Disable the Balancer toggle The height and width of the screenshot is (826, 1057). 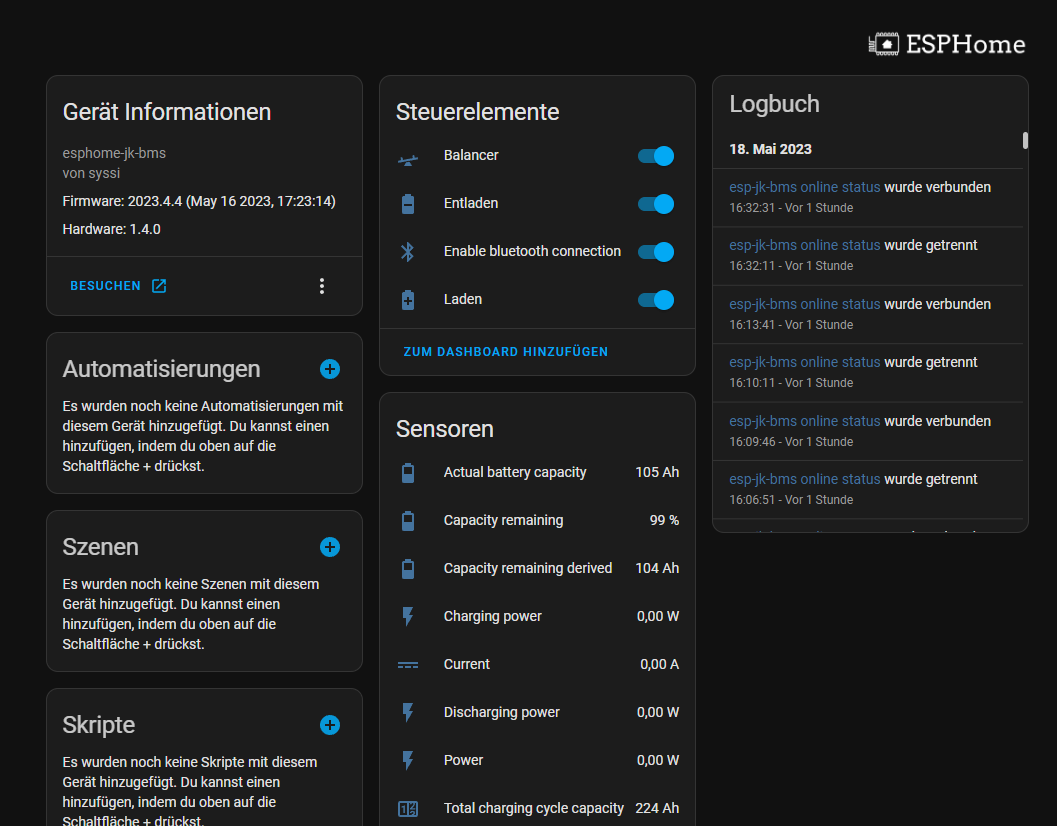click(655, 156)
